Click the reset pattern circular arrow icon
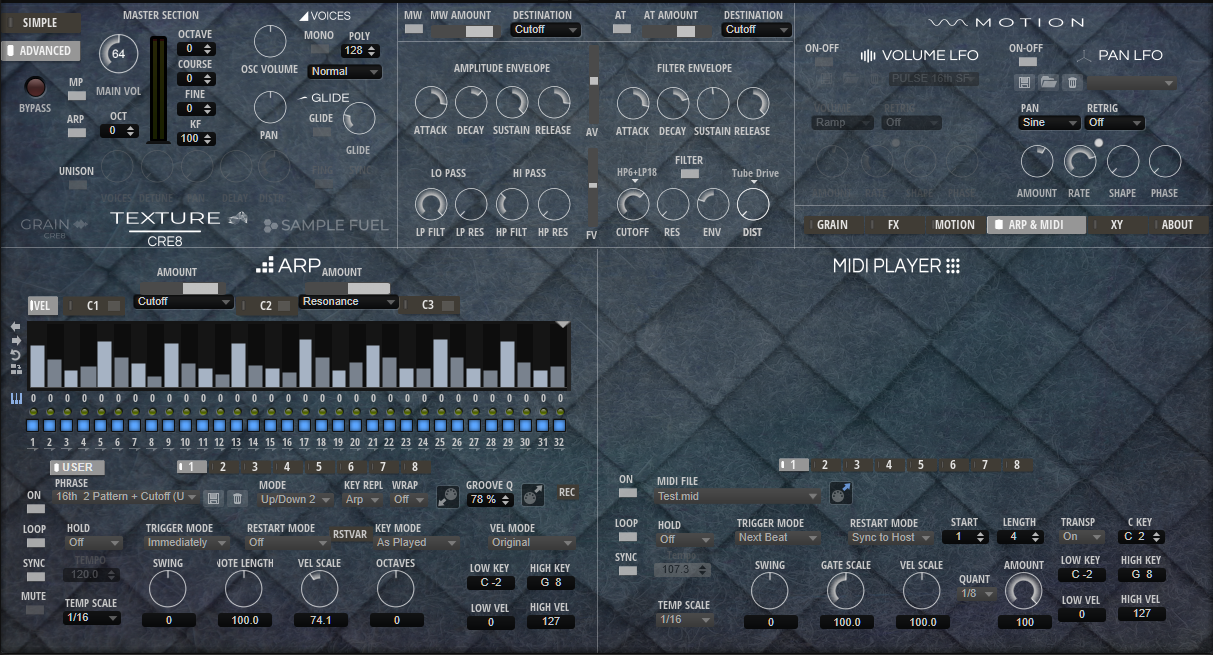Image resolution: width=1213 pixels, height=655 pixels. point(16,355)
